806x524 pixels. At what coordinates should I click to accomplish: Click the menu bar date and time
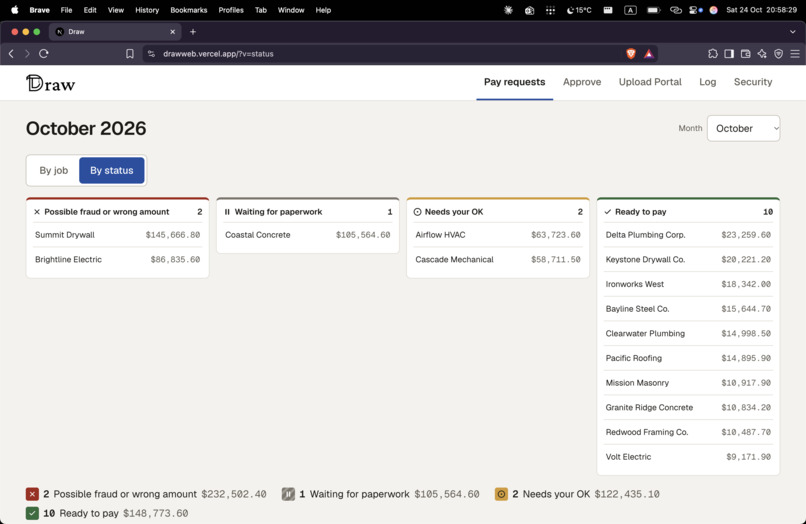761,10
